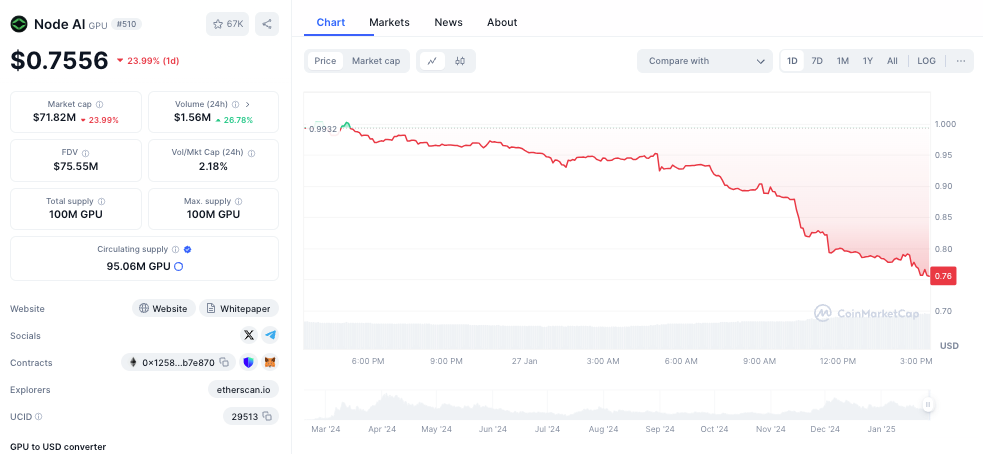Switch to line chart view
This screenshot has width=983, height=454.
click(x=432, y=61)
